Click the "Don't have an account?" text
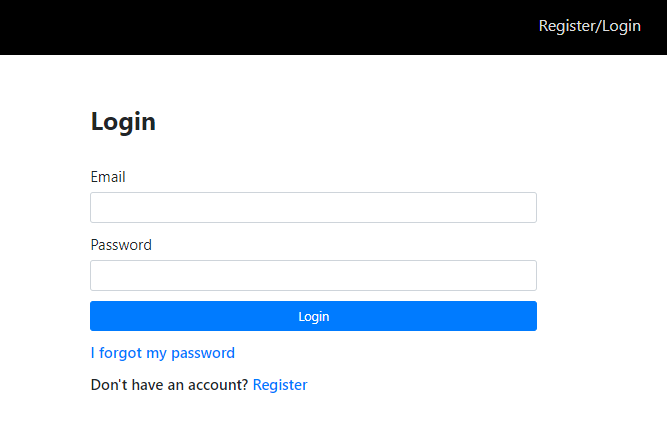Image resolution: width=667 pixels, height=421 pixels. 169,385
